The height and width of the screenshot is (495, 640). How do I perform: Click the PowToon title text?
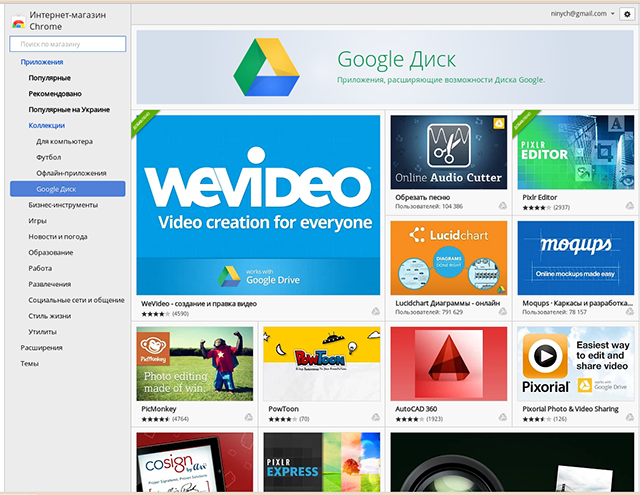point(283,409)
